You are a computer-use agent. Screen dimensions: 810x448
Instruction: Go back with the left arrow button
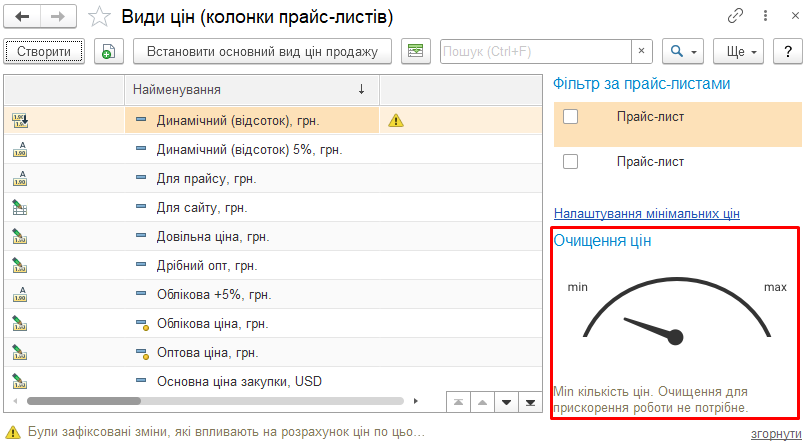22,17
